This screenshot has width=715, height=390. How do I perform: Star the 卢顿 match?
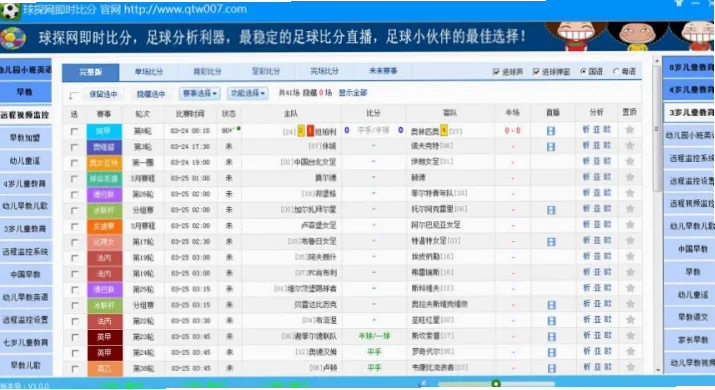[x=630, y=367]
